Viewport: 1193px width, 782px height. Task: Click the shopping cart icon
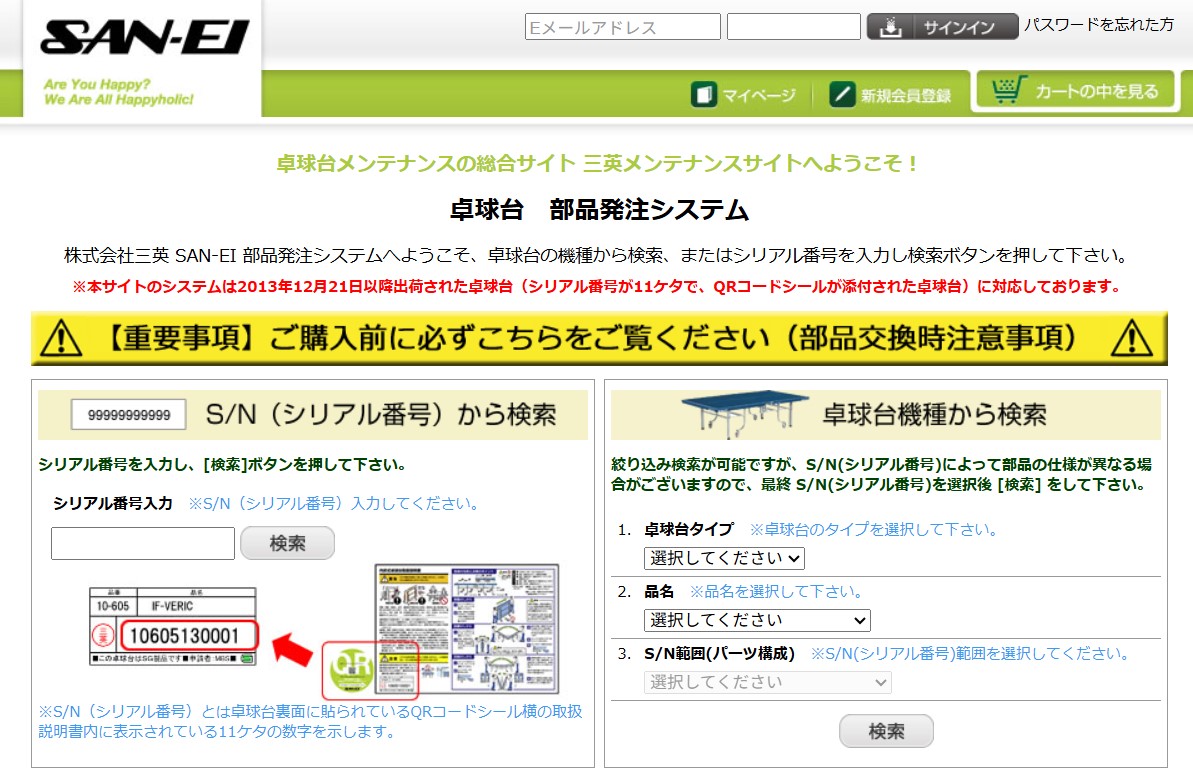(1009, 90)
